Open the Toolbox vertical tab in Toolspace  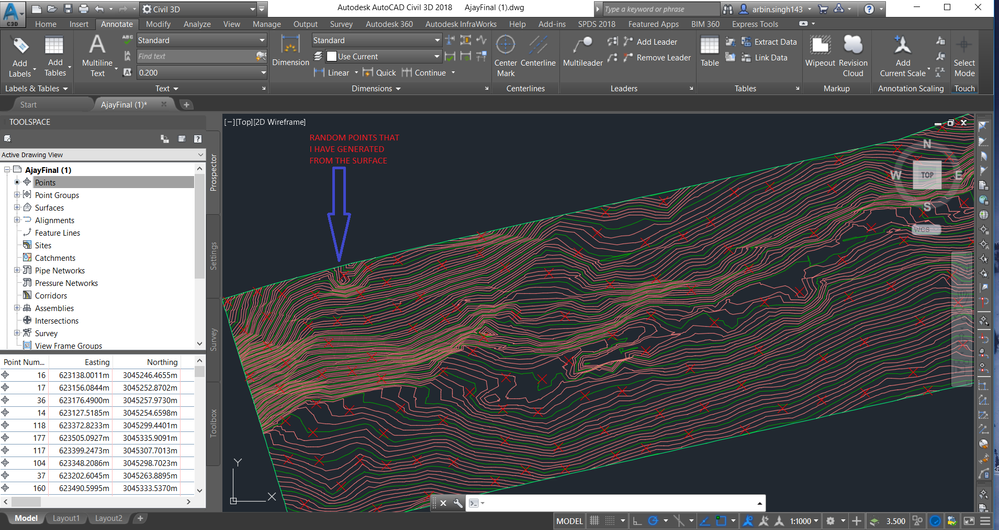(x=213, y=423)
